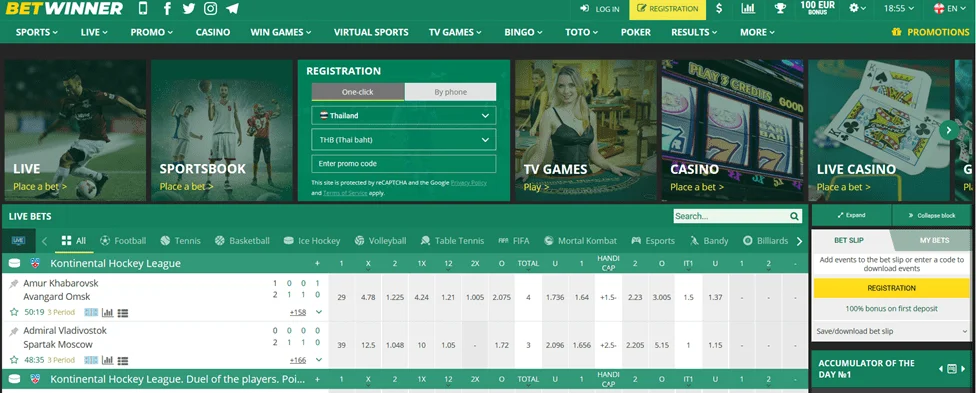Filter live bets by Football

point(123,240)
